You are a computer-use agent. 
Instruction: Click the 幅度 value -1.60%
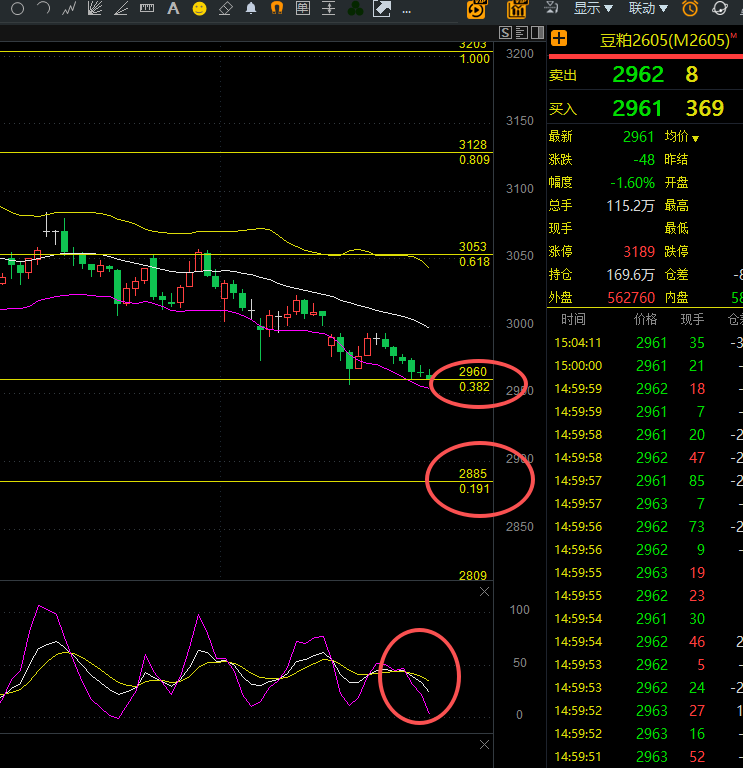point(632,183)
